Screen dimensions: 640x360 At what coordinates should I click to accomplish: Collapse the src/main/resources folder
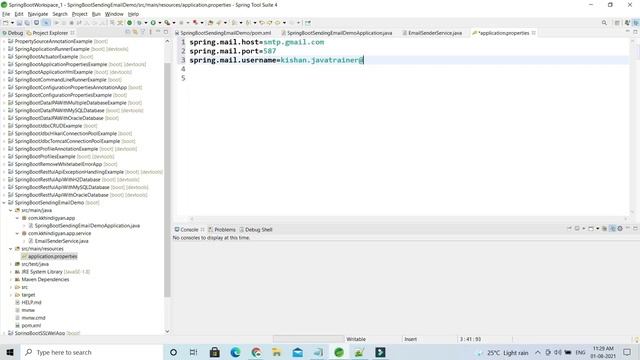point(11,249)
